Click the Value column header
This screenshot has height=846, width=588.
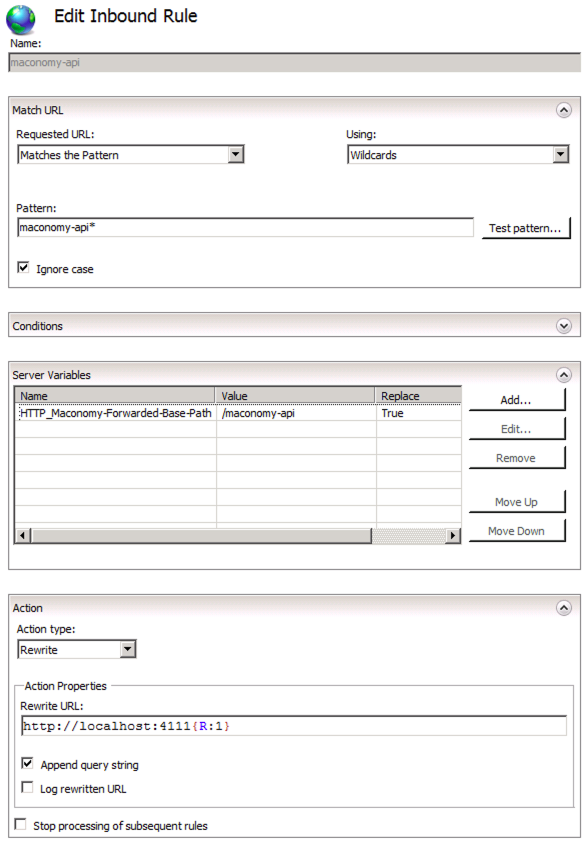coord(295,395)
